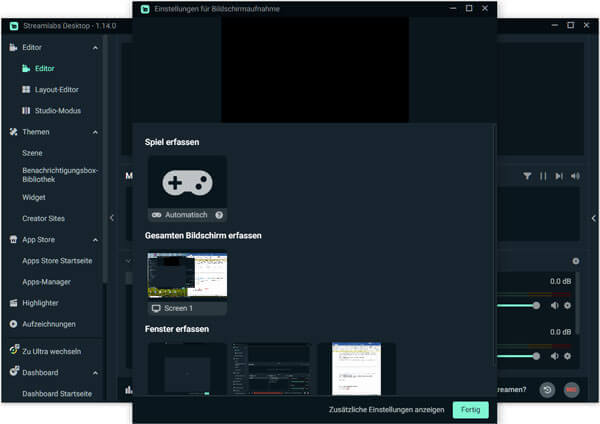Open the audio mixer gear settings
This screenshot has width=600, height=424.
point(576,261)
